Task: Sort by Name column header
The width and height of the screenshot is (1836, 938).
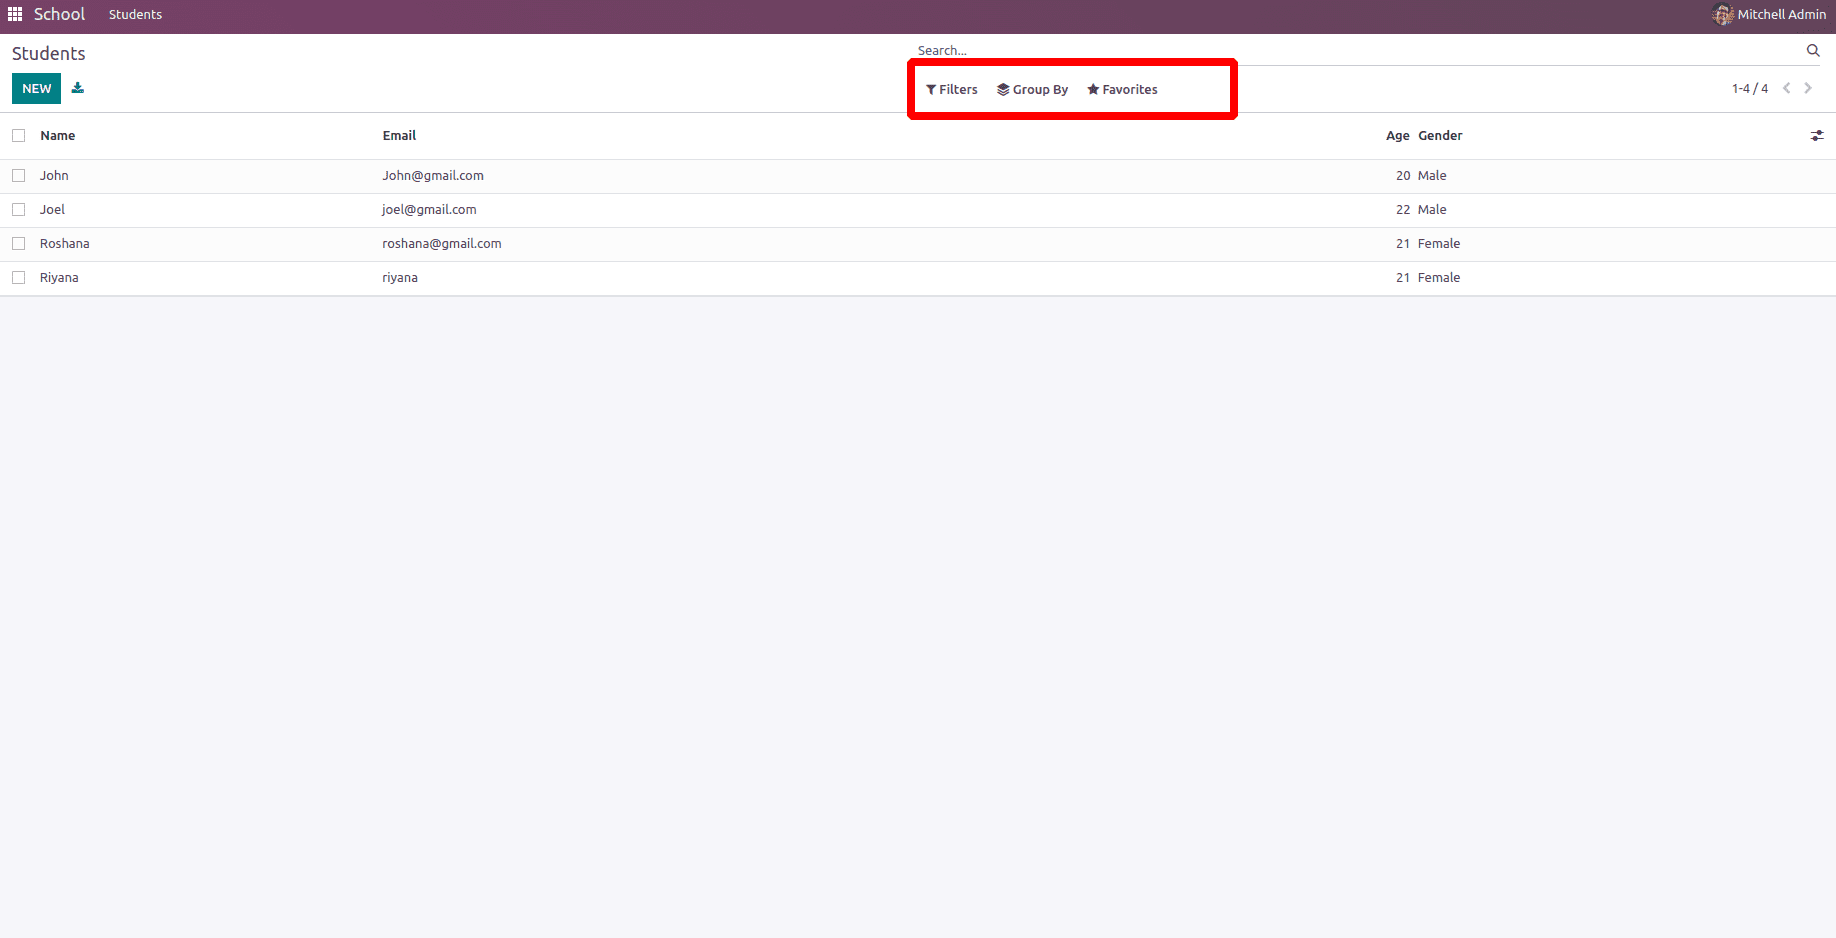Action: pos(58,136)
